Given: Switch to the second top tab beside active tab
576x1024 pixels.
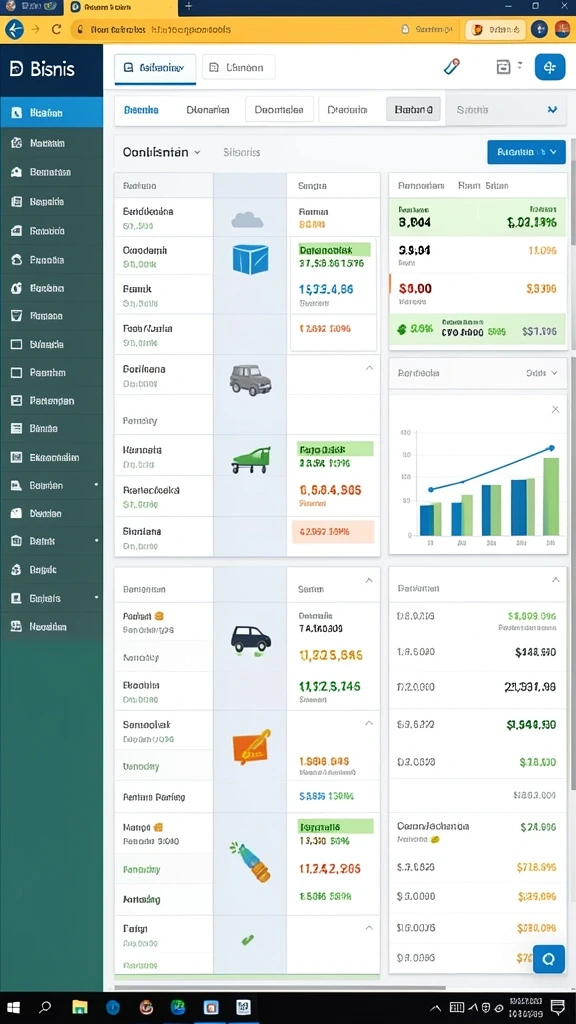Looking at the screenshot, I should point(238,67).
